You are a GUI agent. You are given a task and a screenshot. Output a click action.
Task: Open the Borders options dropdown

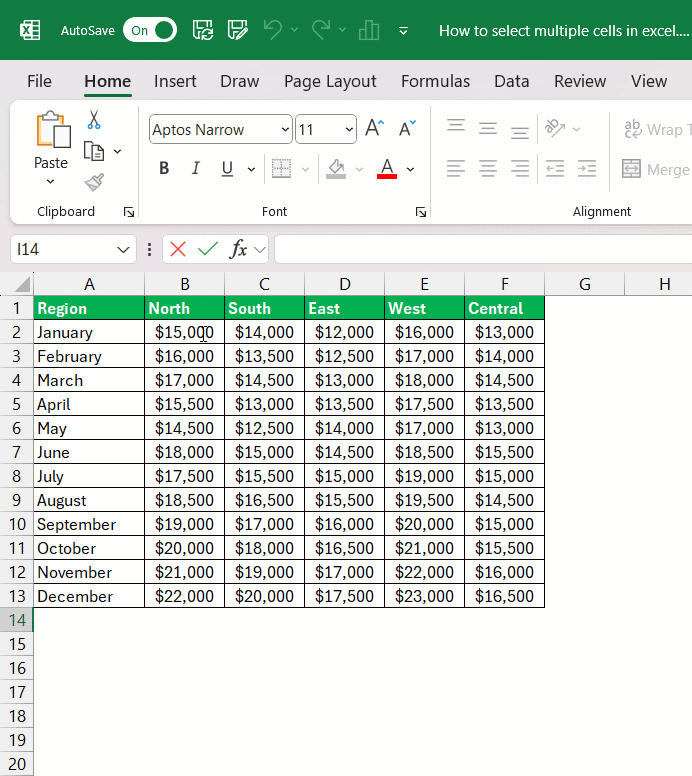tap(305, 170)
